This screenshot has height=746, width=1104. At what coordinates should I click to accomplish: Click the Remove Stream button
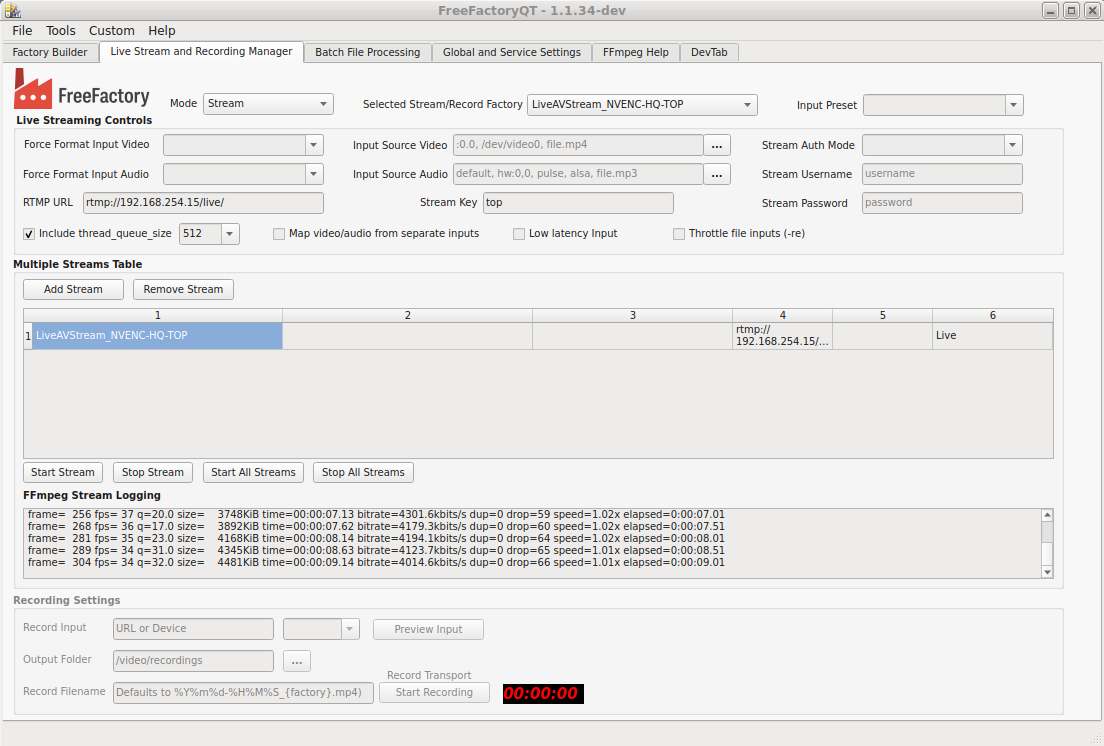click(183, 289)
